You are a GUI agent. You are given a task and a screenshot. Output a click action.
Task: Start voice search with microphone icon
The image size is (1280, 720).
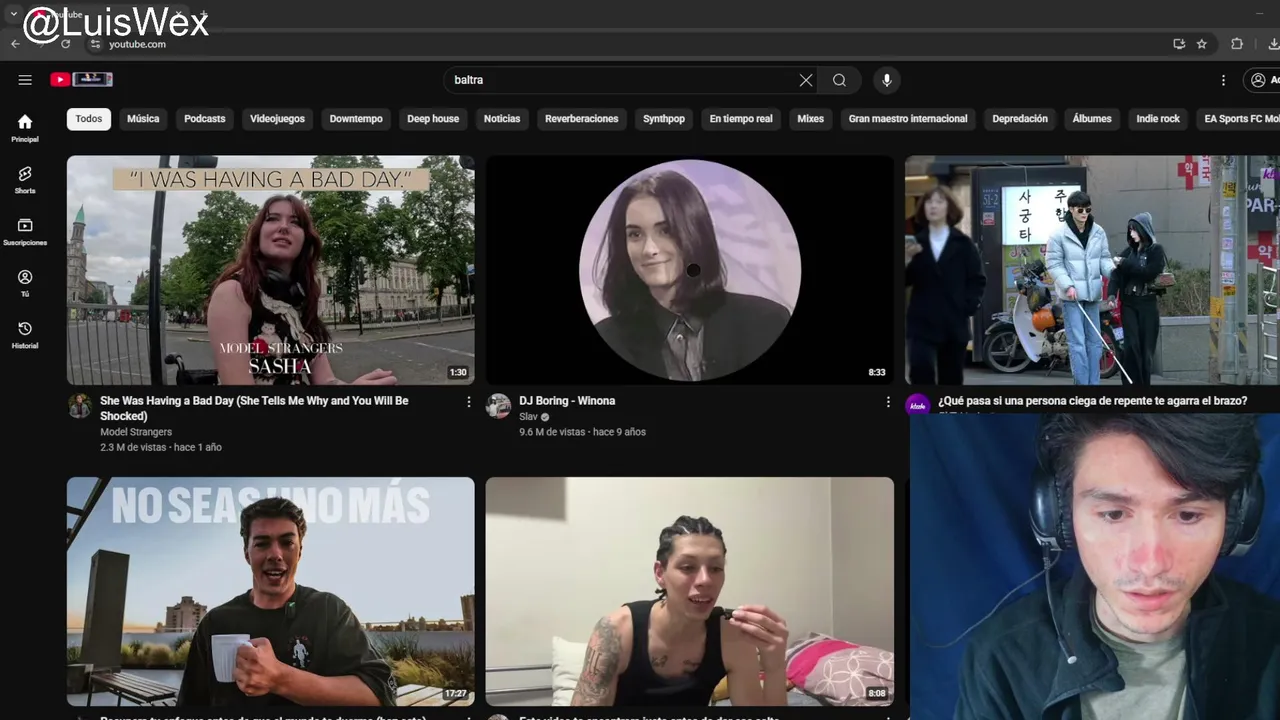[x=886, y=80]
